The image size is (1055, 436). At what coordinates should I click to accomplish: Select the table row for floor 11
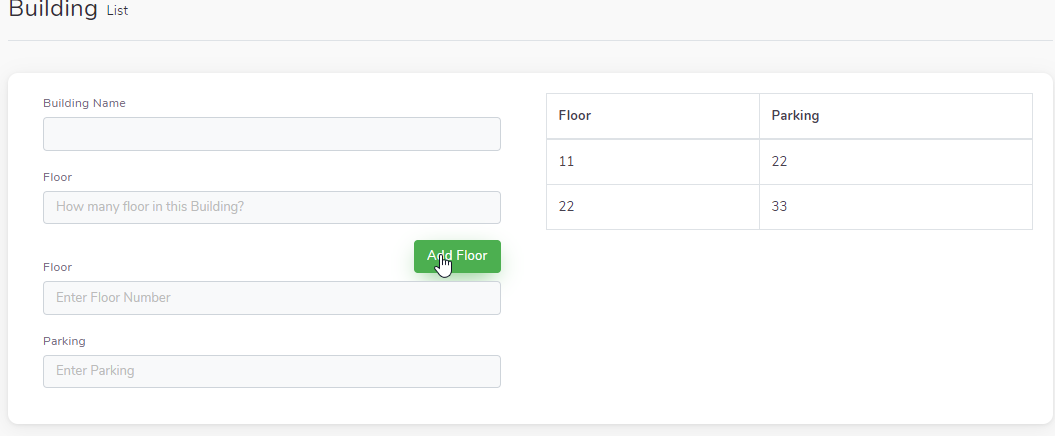(x=789, y=162)
